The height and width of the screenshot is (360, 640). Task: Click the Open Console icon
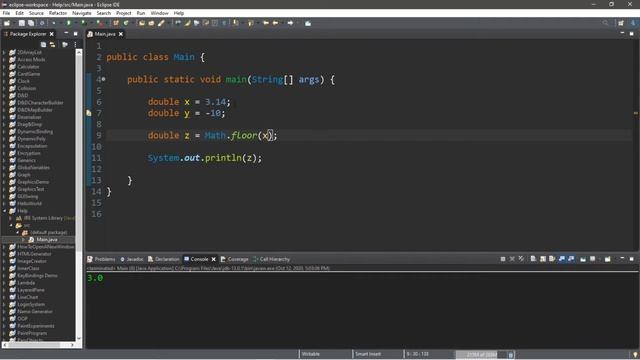coord(608,259)
